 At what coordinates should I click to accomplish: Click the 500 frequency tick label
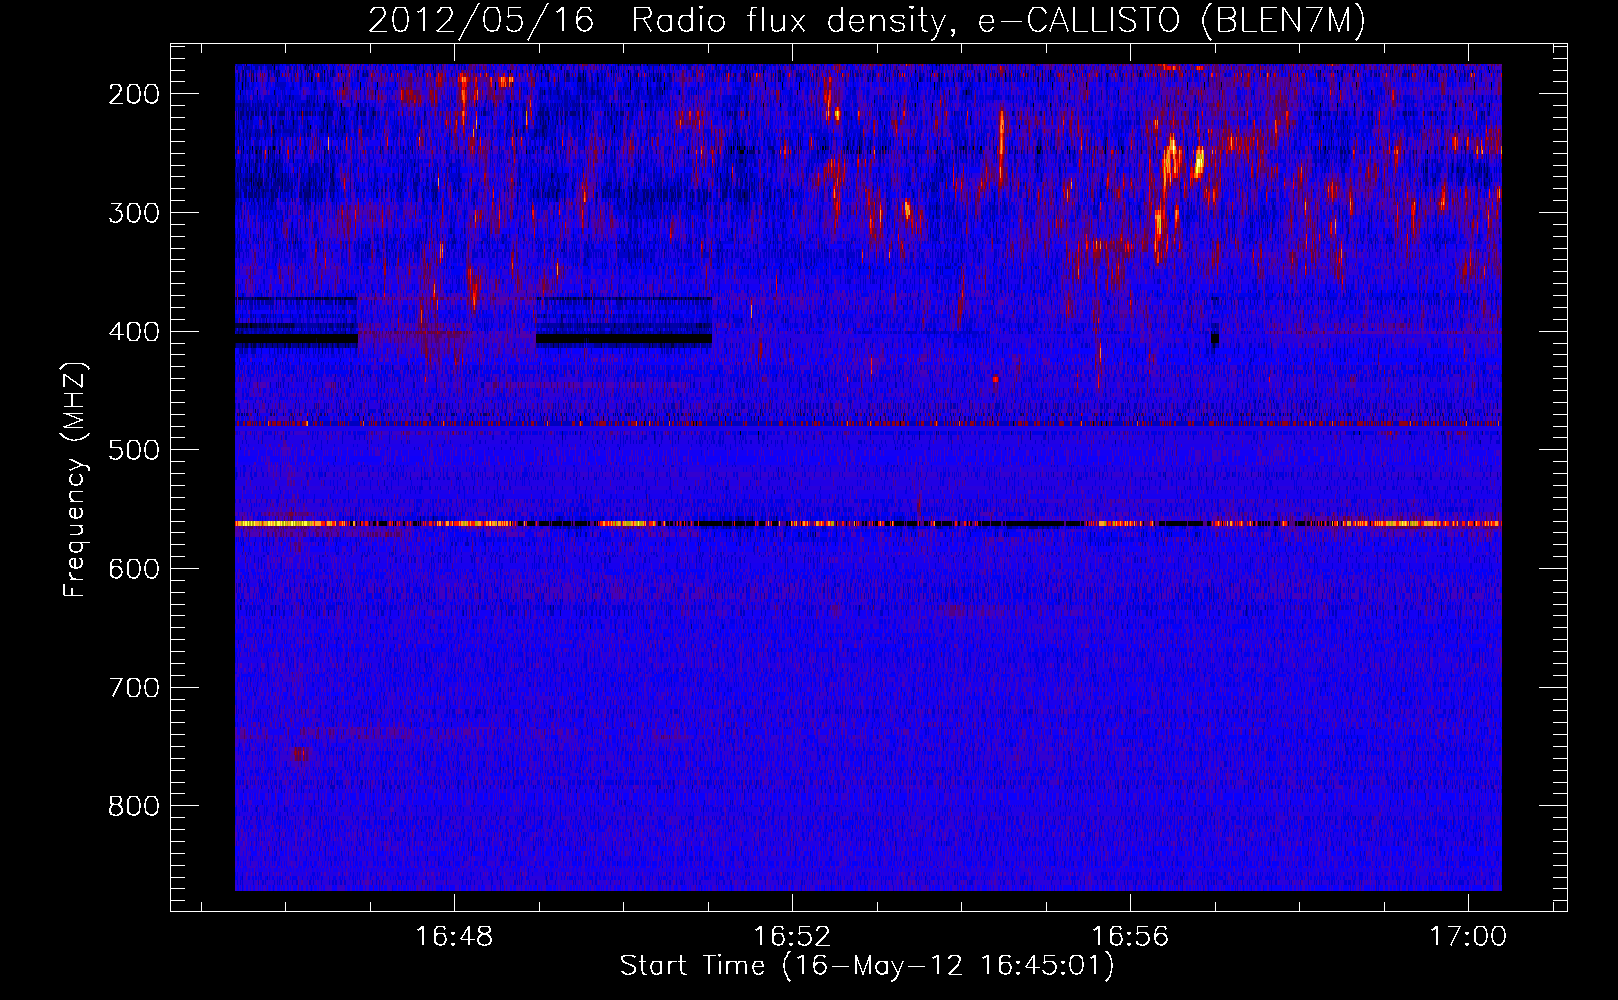[x=133, y=450]
